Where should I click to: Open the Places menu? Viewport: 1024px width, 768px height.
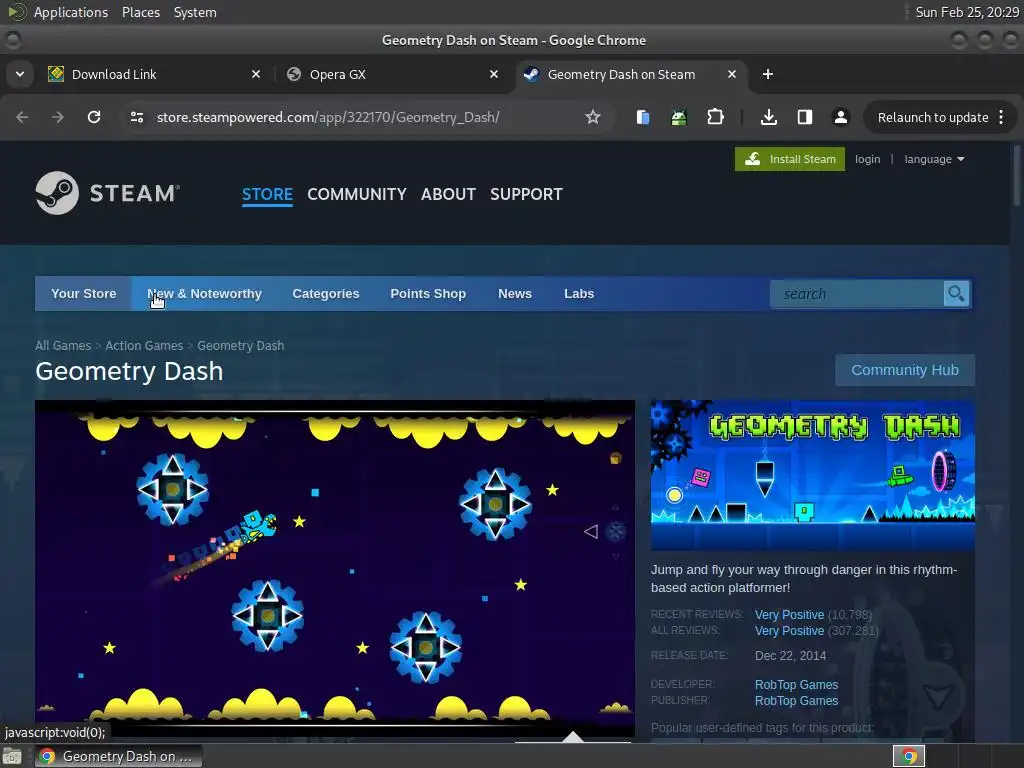click(140, 12)
